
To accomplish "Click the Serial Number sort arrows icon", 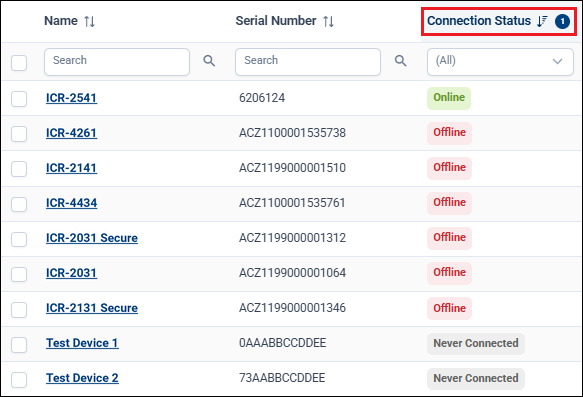I will tap(328, 22).
